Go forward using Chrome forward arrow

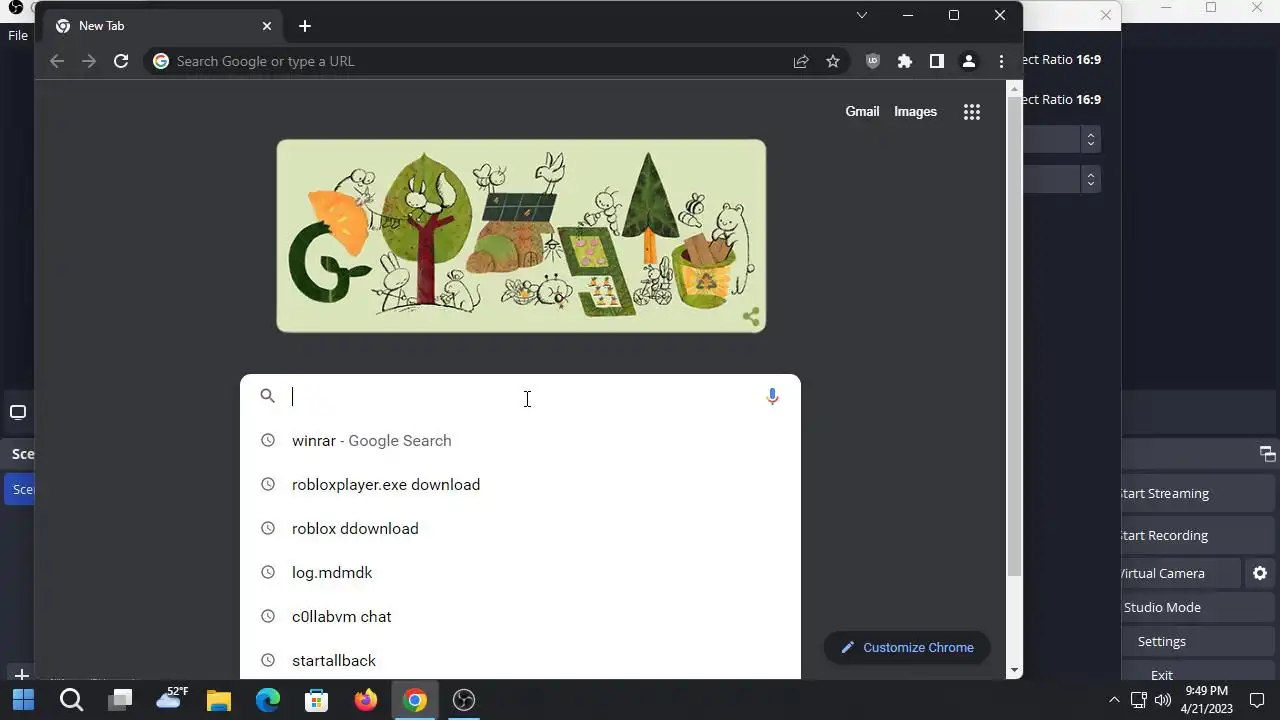click(89, 61)
